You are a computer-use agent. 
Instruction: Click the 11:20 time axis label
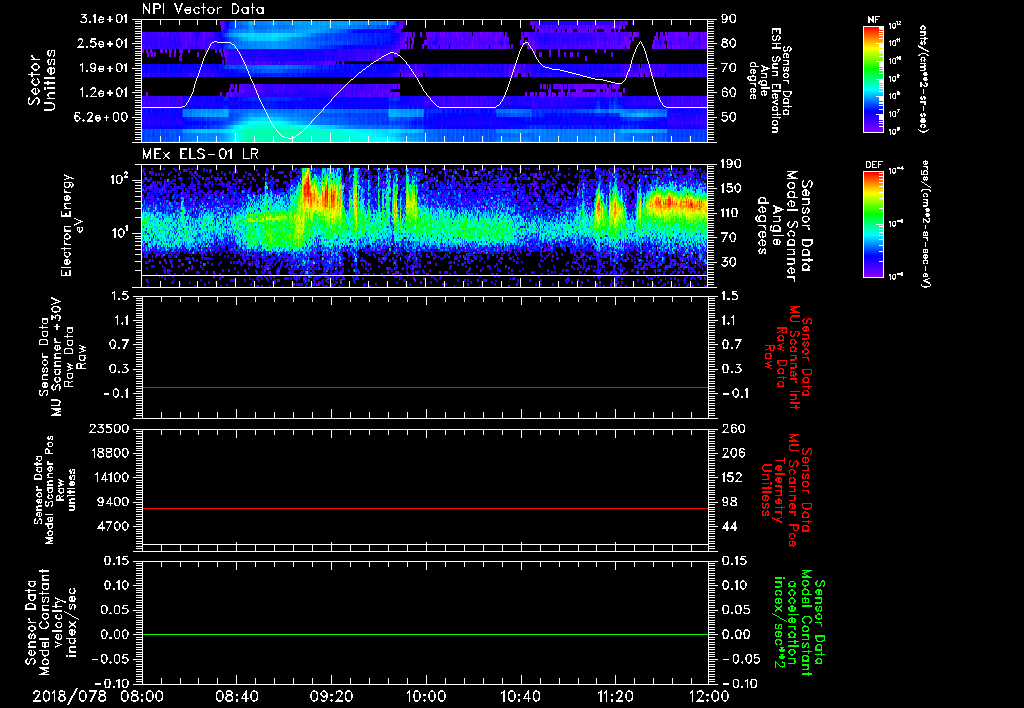tap(615, 696)
